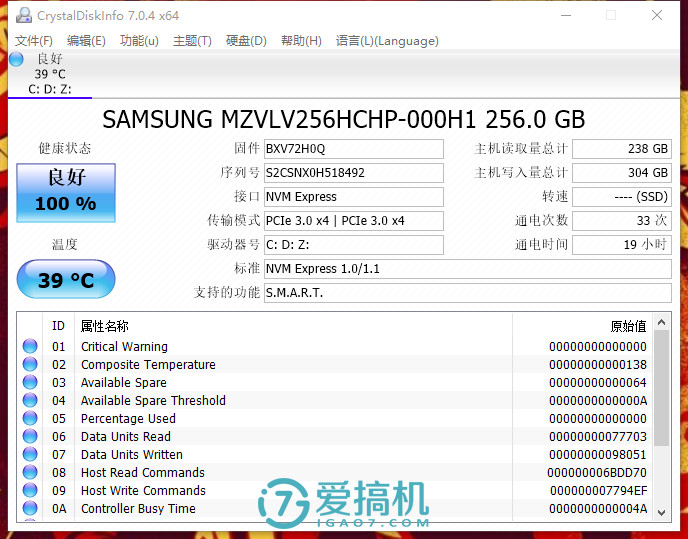Select the Available Spare Threshold attribute name

153,401
